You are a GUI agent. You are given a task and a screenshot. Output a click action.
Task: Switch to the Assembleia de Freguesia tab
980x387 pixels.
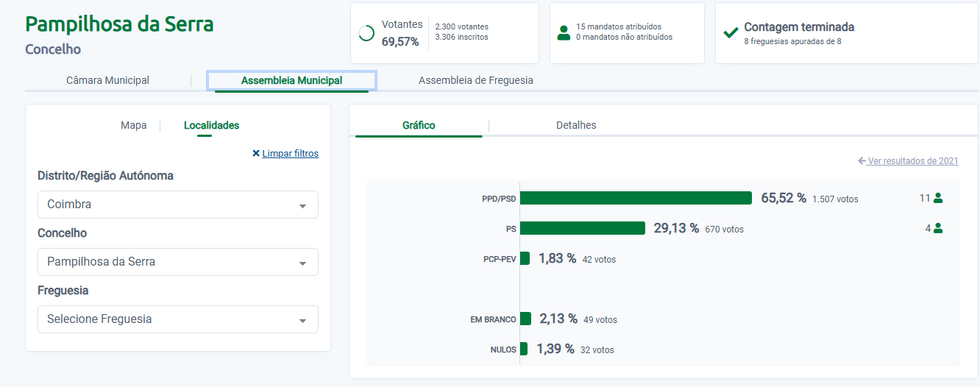[x=476, y=81]
